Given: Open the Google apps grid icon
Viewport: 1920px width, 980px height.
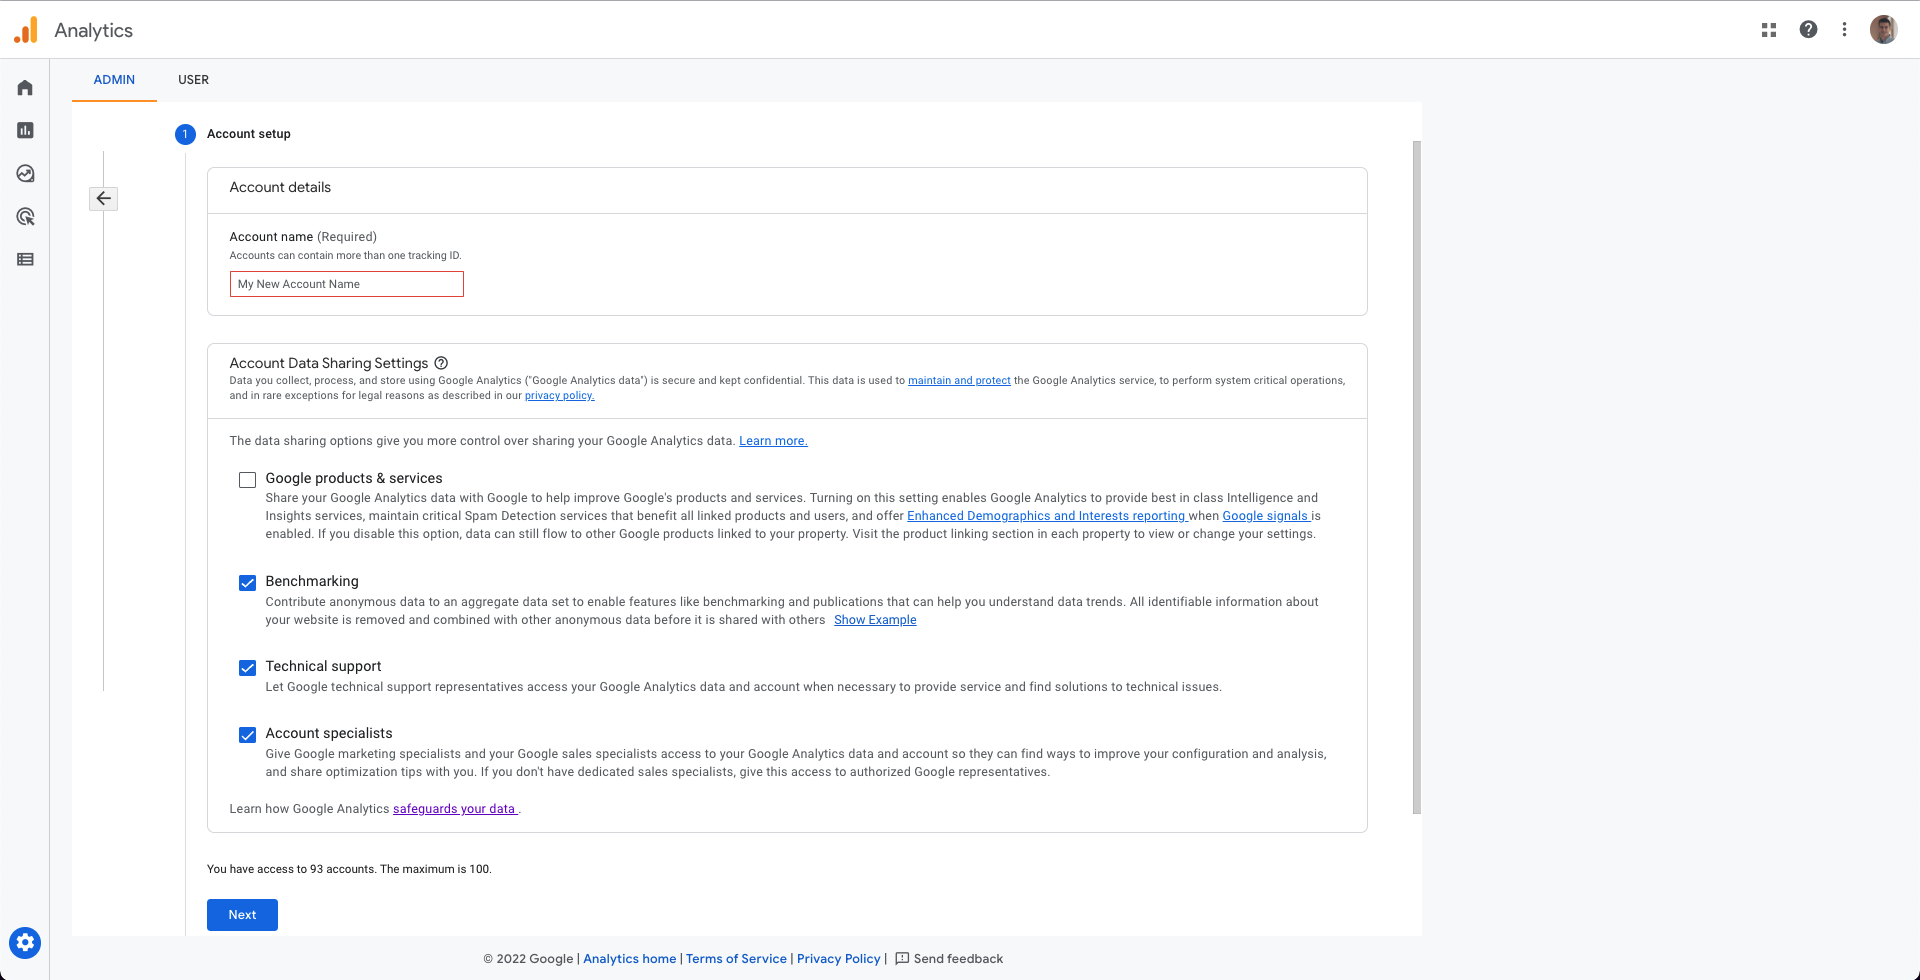Looking at the screenshot, I should point(1768,30).
